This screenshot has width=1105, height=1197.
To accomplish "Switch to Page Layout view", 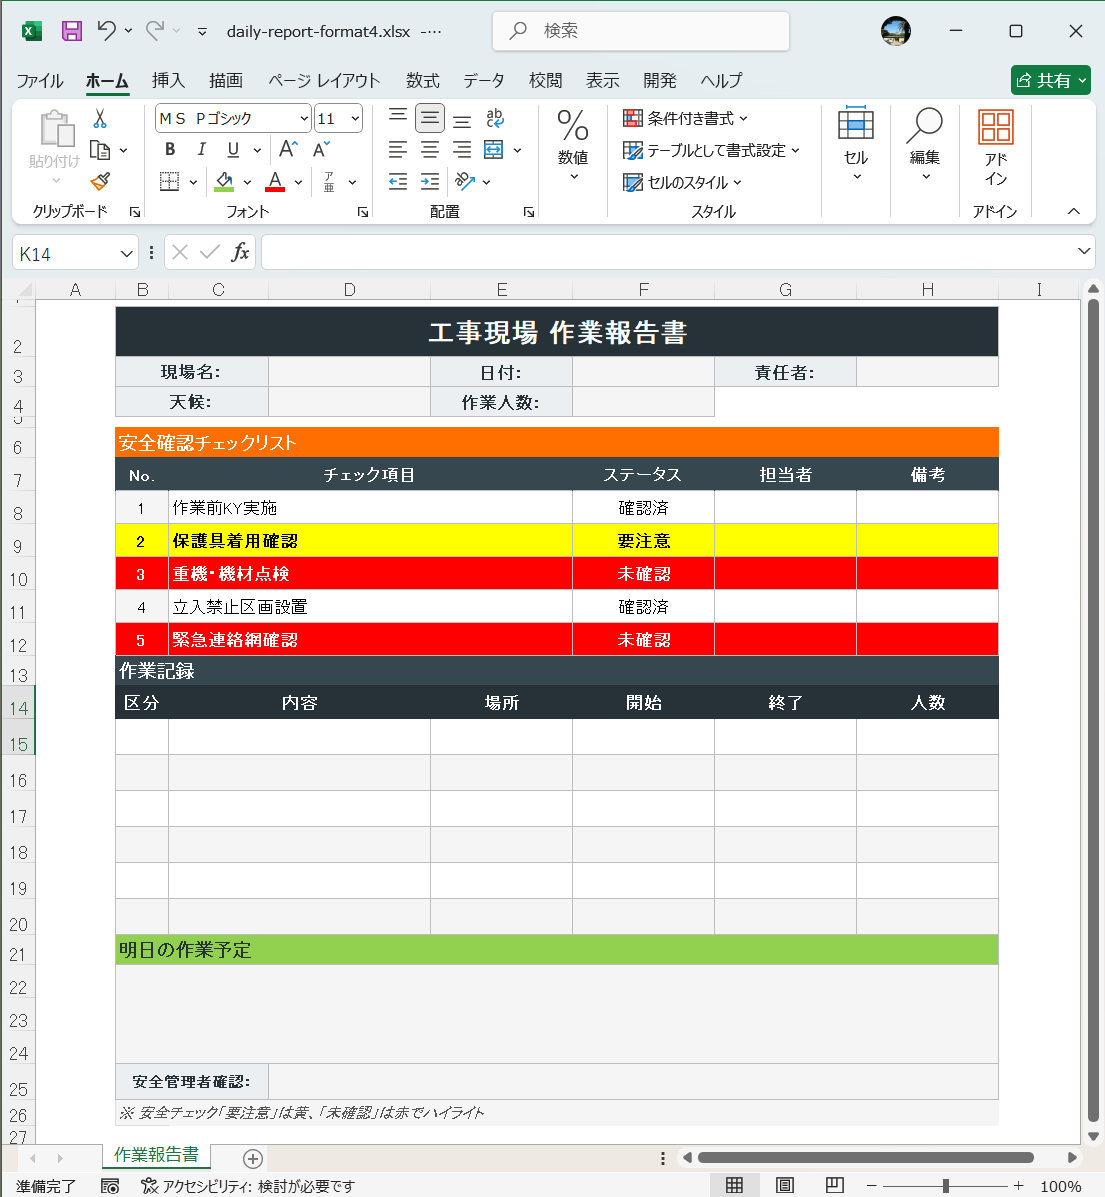I will click(x=784, y=1185).
